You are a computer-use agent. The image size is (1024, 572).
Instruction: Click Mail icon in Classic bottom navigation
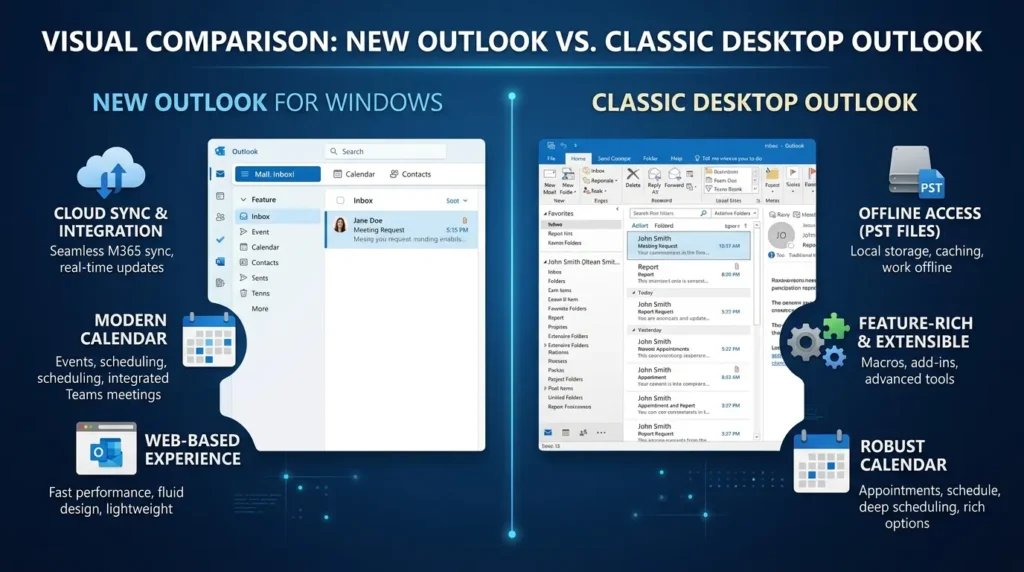coord(548,432)
